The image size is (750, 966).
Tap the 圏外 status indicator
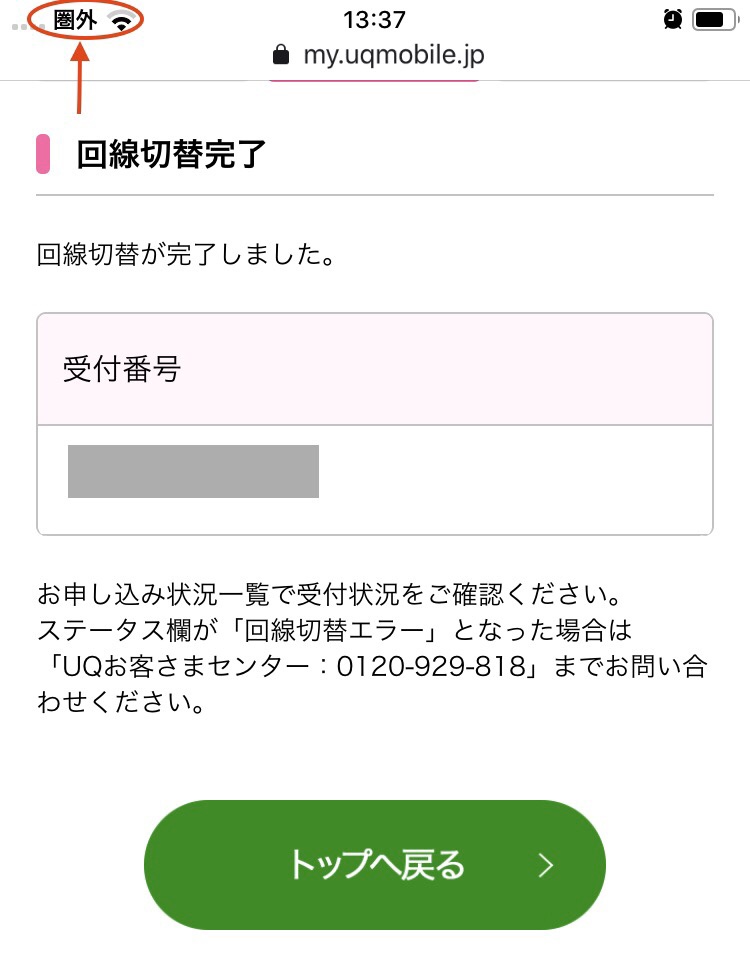pos(75,20)
